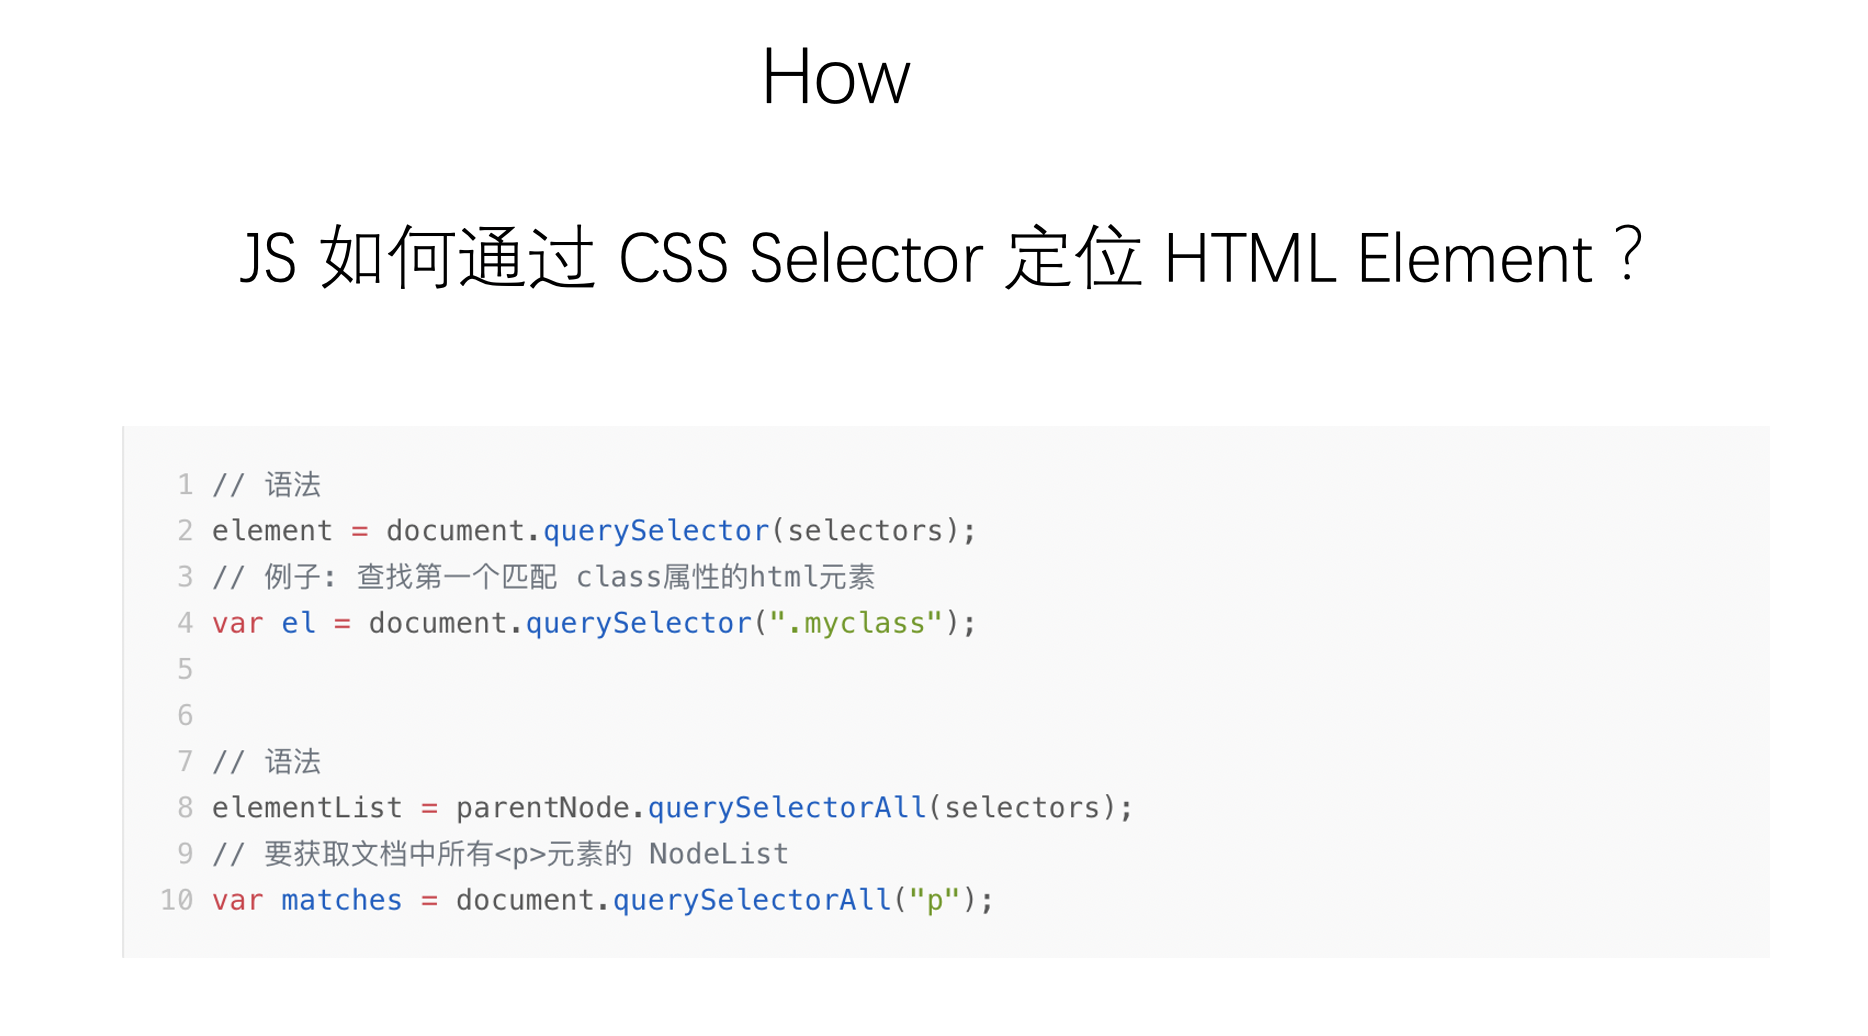Click the 'el' variable name on line 4
Viewport: 1868px width, 1036px height.
[298, 623]
